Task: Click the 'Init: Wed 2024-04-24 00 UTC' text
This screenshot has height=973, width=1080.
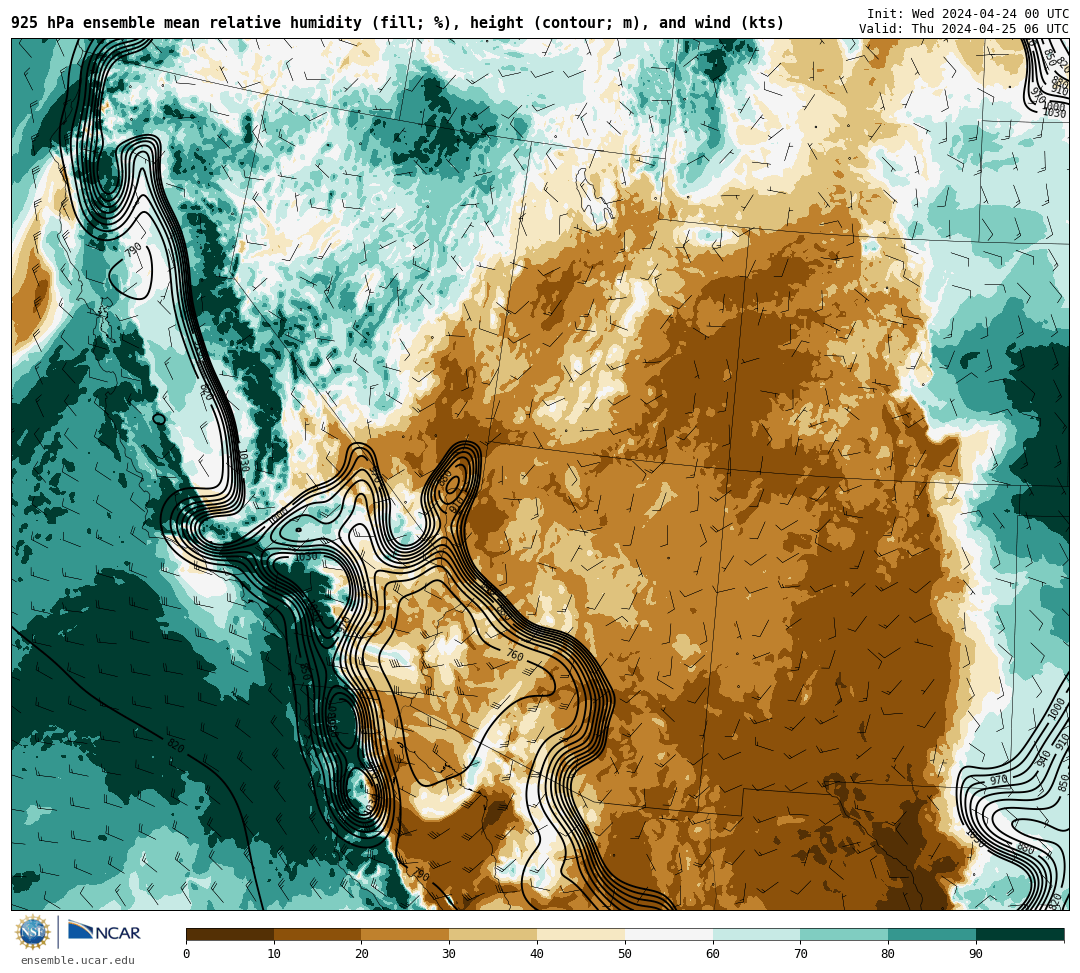Action: (968, 14)
